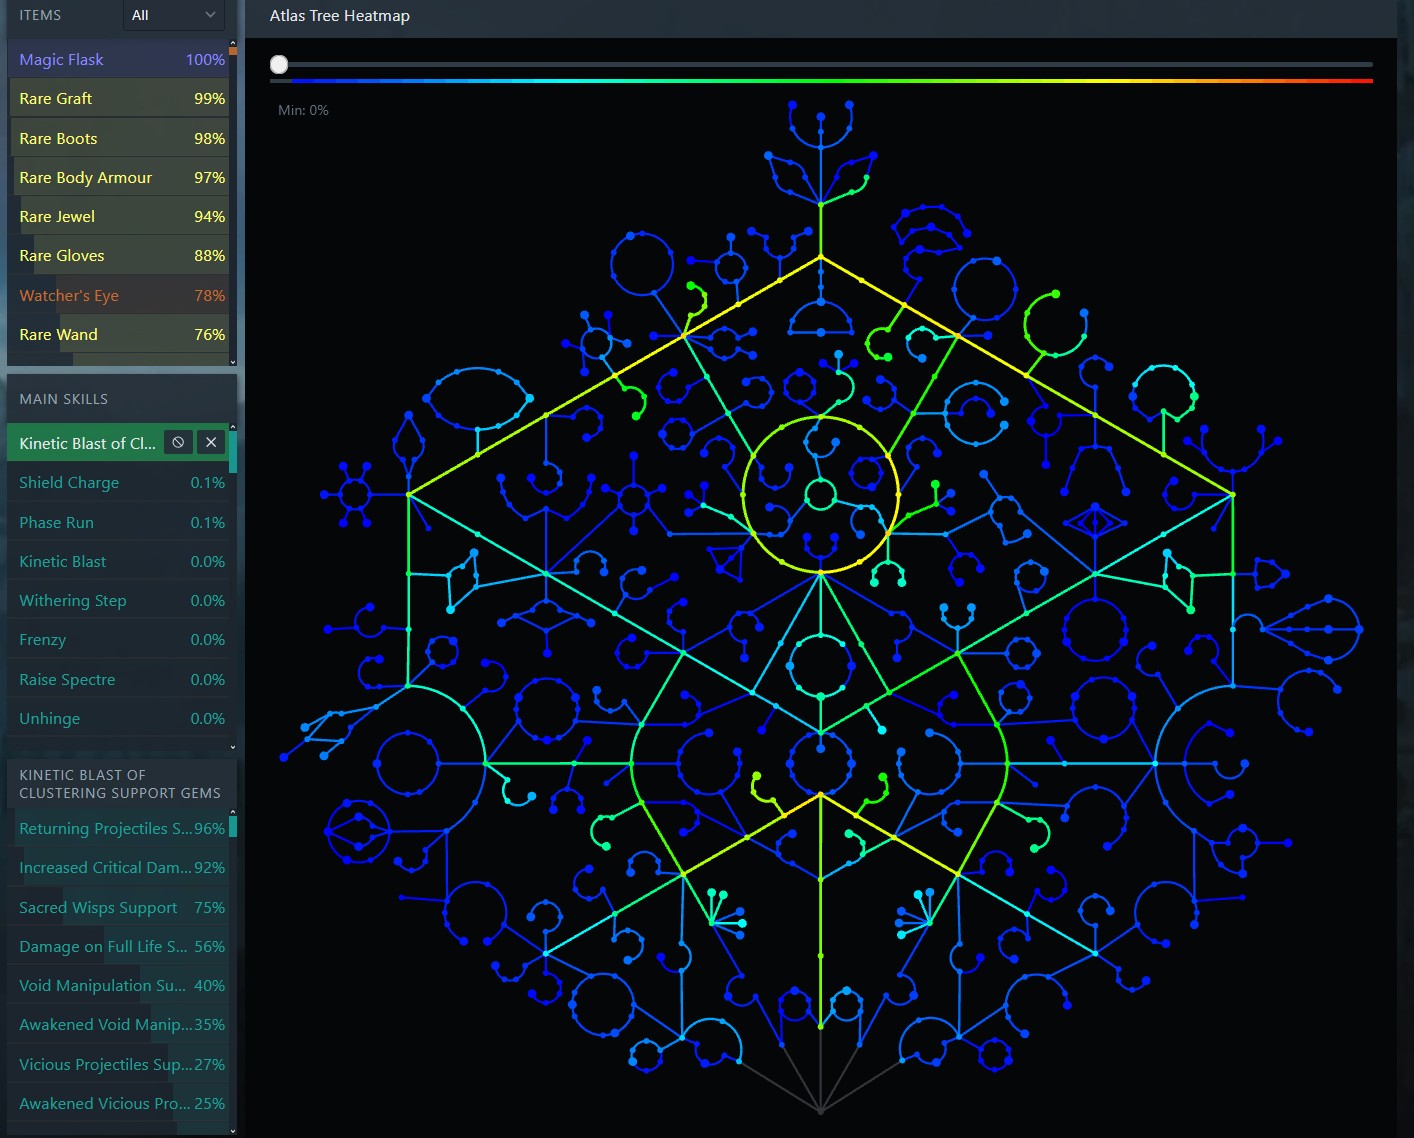The height and width of the screenshot is (1138, 1414).
Task: Exclude the Kinetic Blast of Clustering skill filter
Action: coord(178,442)
